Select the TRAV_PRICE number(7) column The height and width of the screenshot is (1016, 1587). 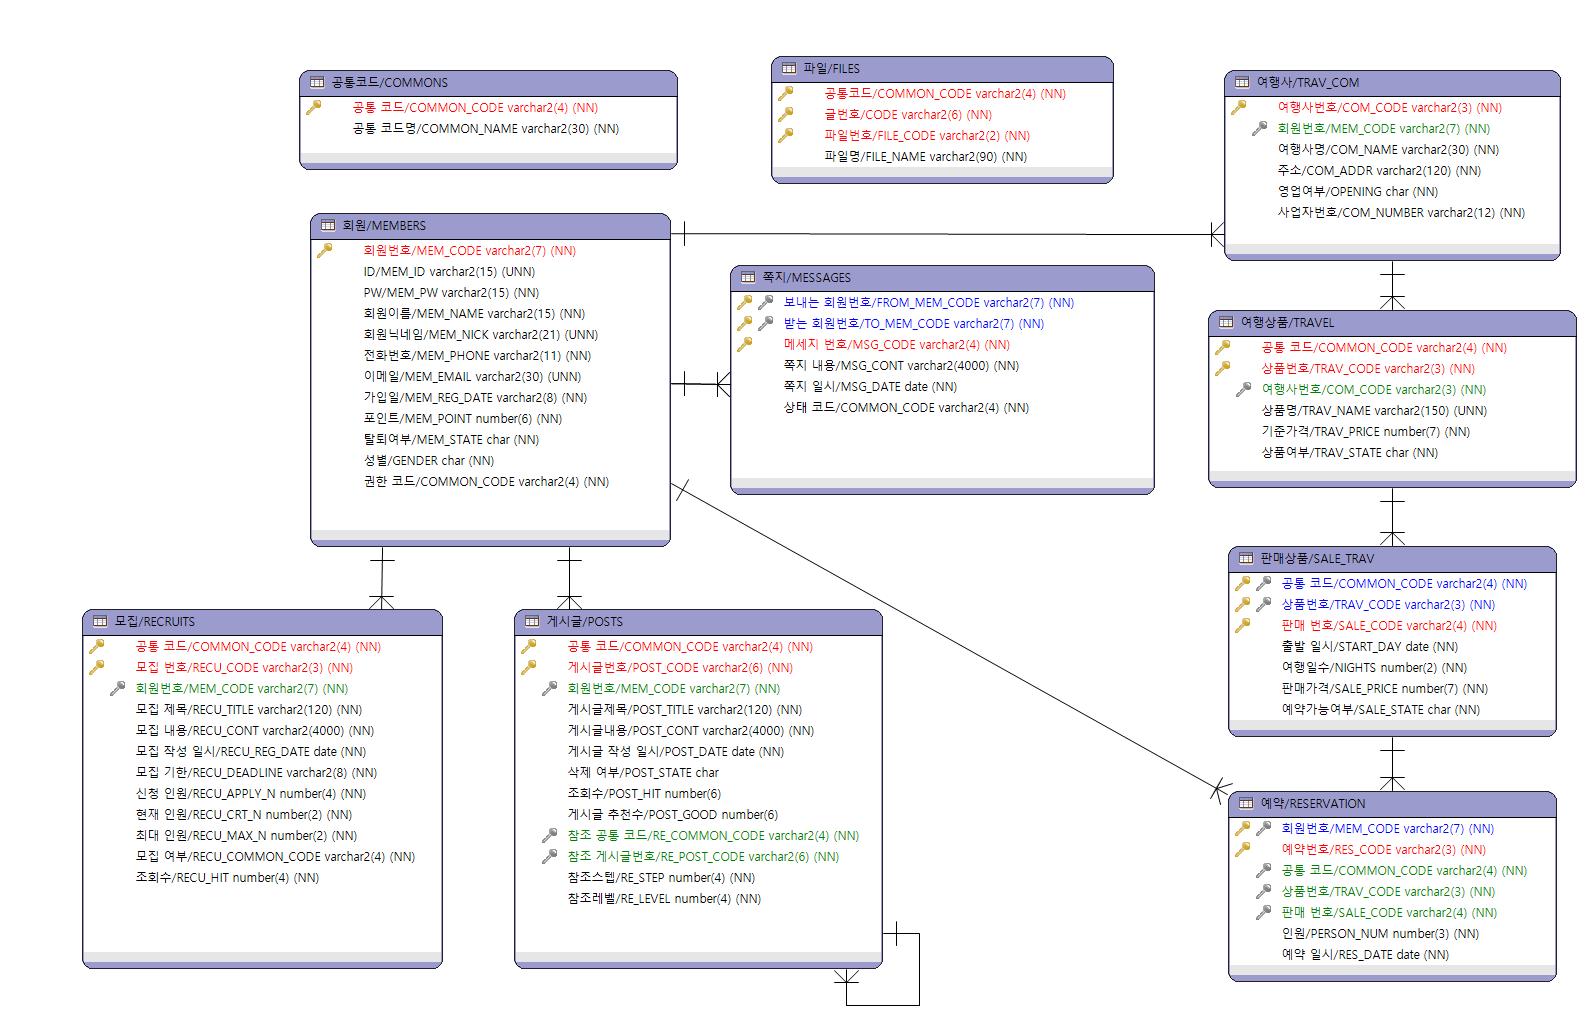tap(1366, 431)
